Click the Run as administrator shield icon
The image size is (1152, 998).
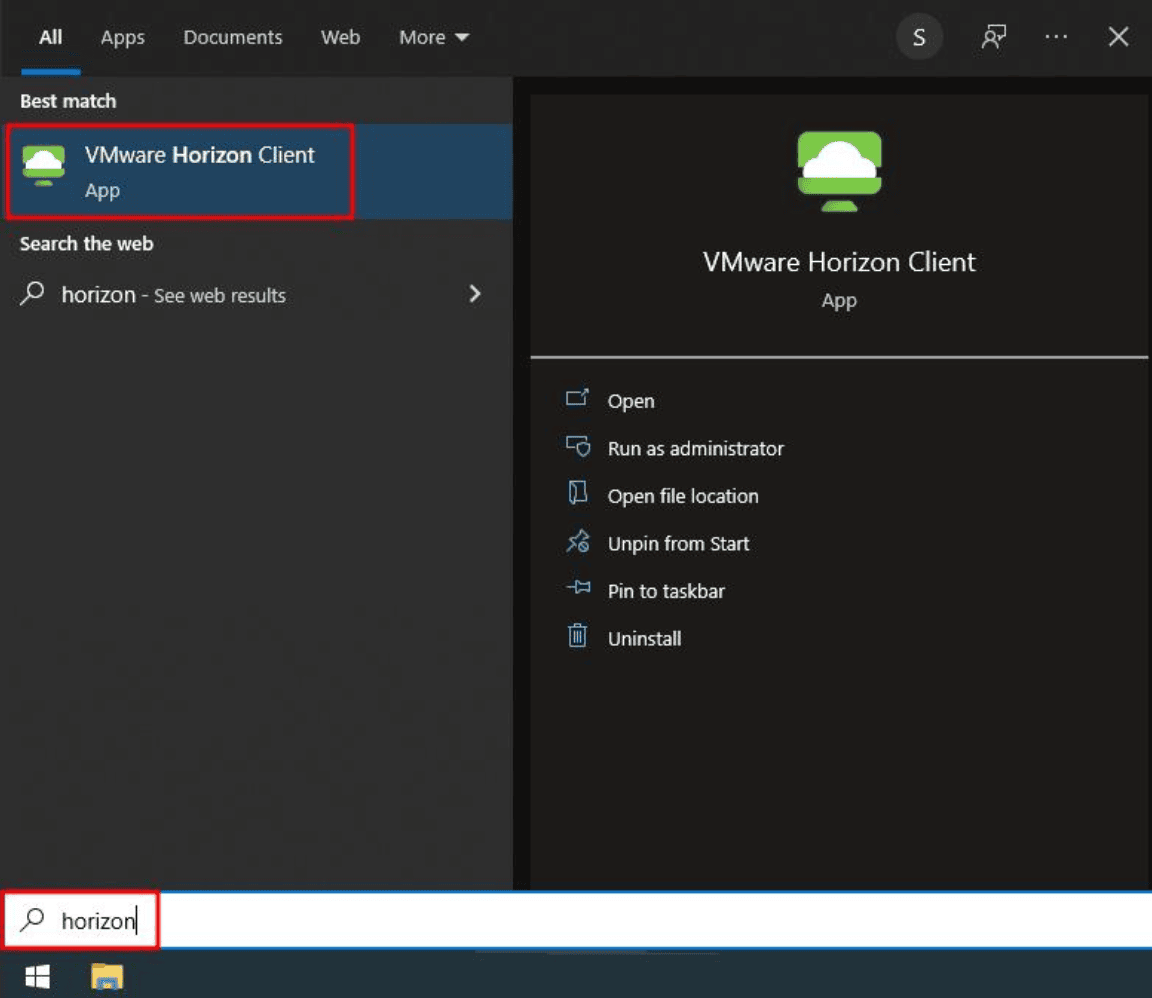coord(577,447)
